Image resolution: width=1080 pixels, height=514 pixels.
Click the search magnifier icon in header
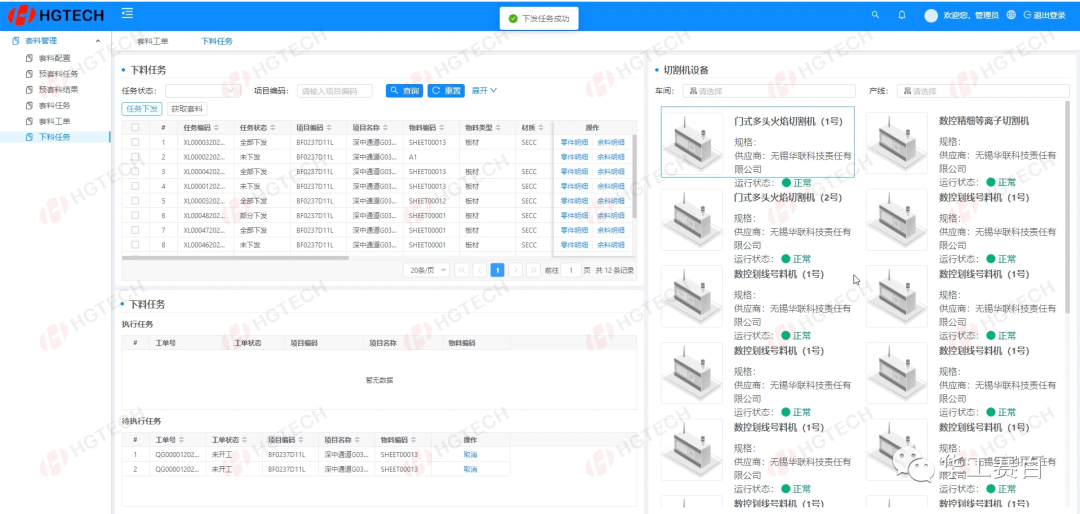pyautogui.click(x=876, y=15)
